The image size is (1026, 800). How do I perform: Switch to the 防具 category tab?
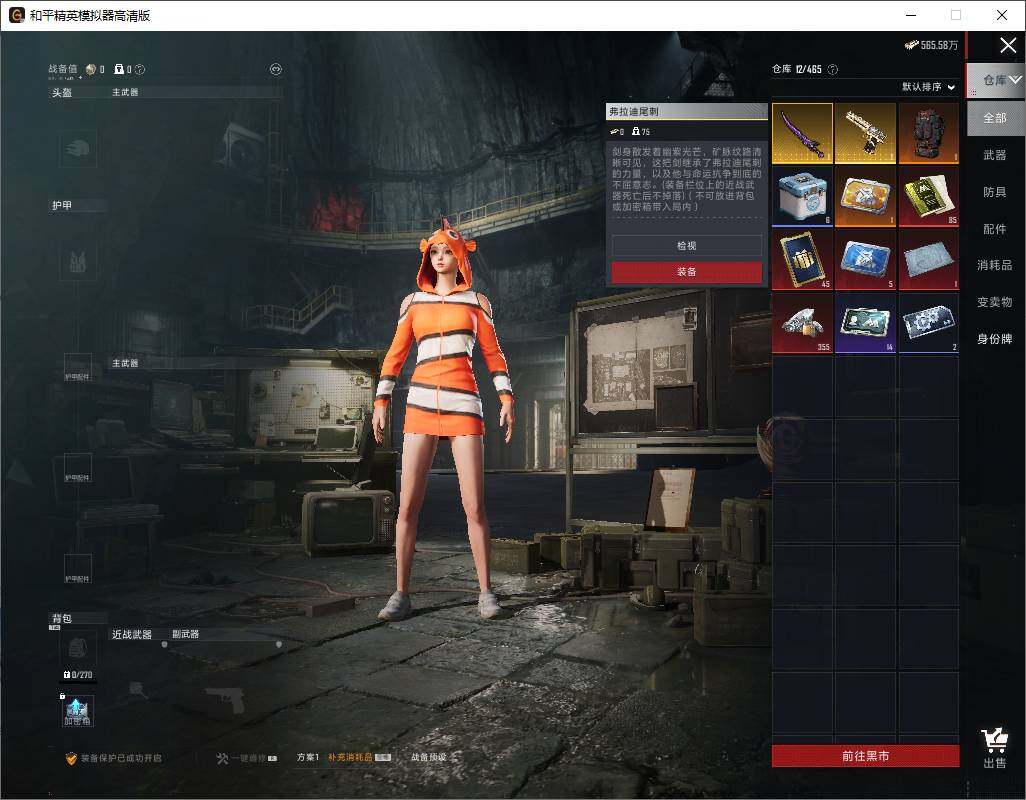pyautogui.click(x=995, y=192)
